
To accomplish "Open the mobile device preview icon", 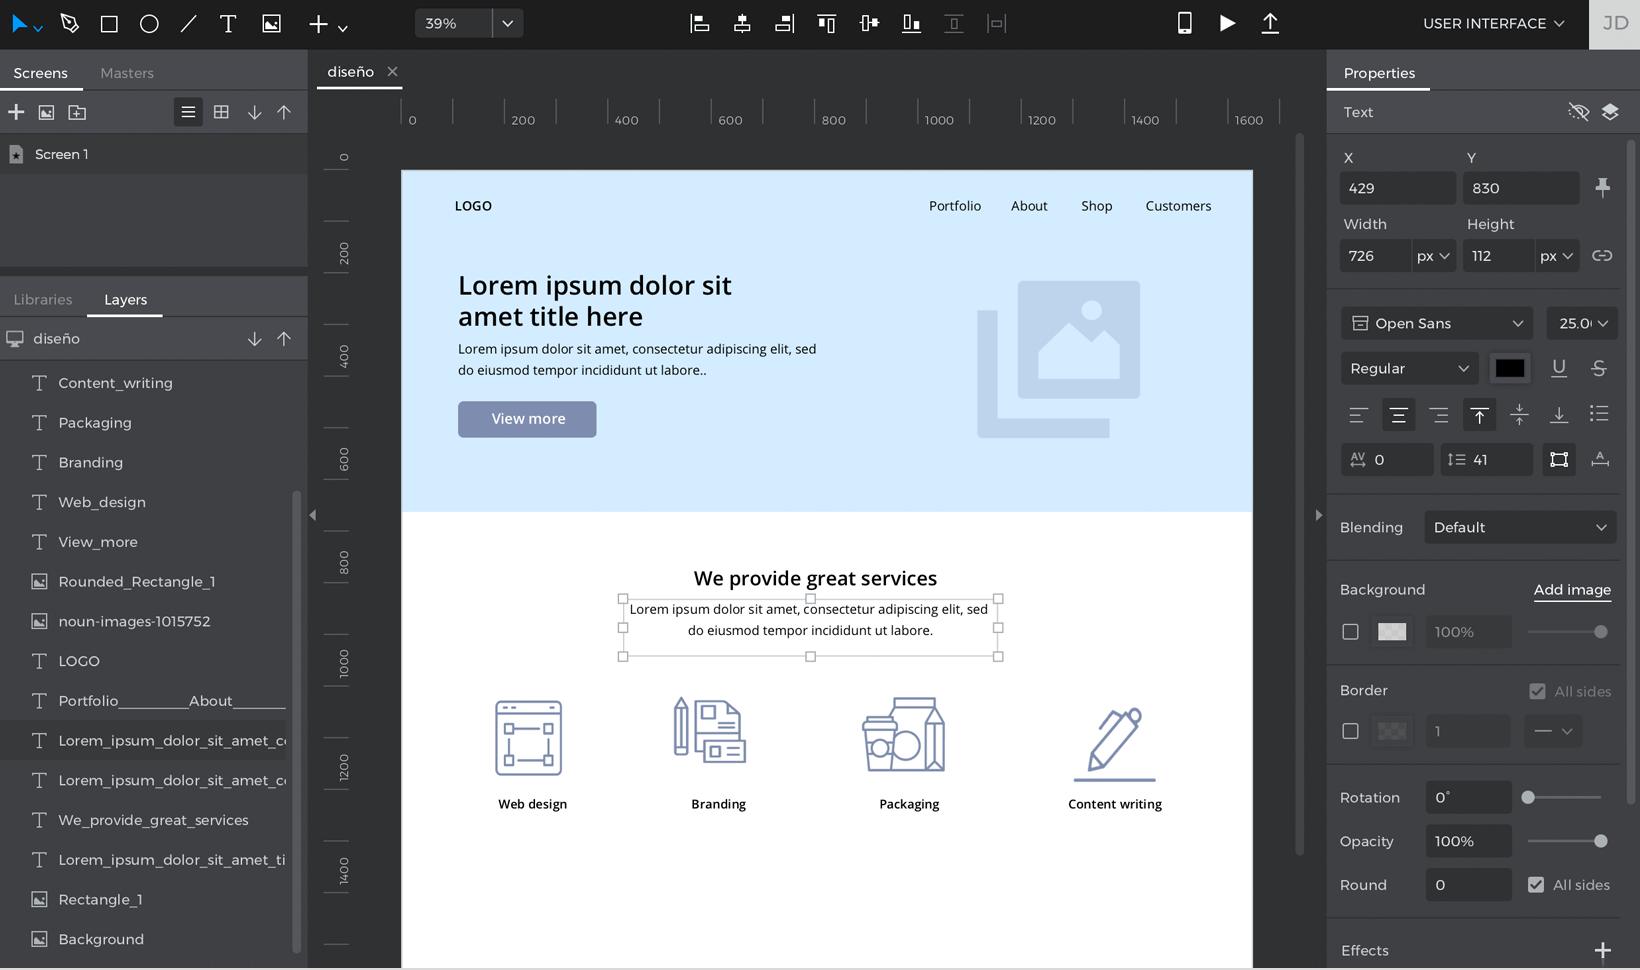I will coord(1184,23).
